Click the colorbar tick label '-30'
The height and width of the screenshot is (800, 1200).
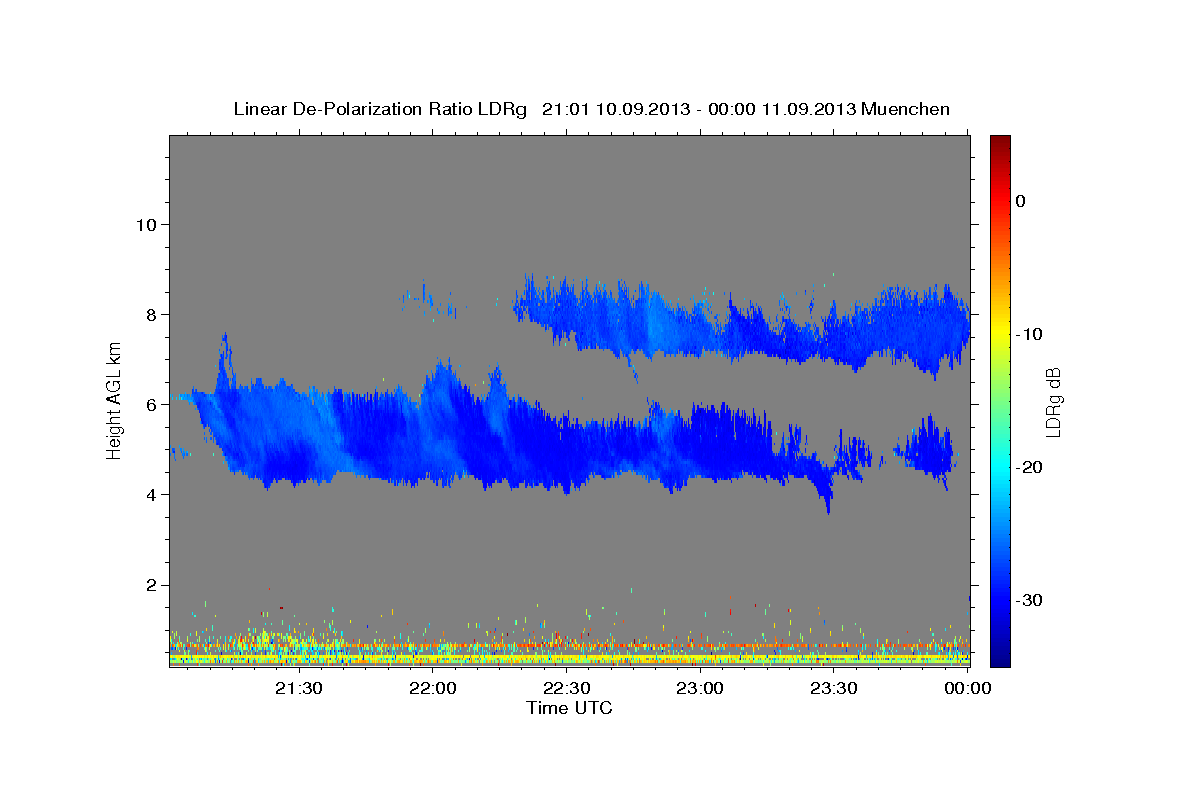[x=1029, y=600]
